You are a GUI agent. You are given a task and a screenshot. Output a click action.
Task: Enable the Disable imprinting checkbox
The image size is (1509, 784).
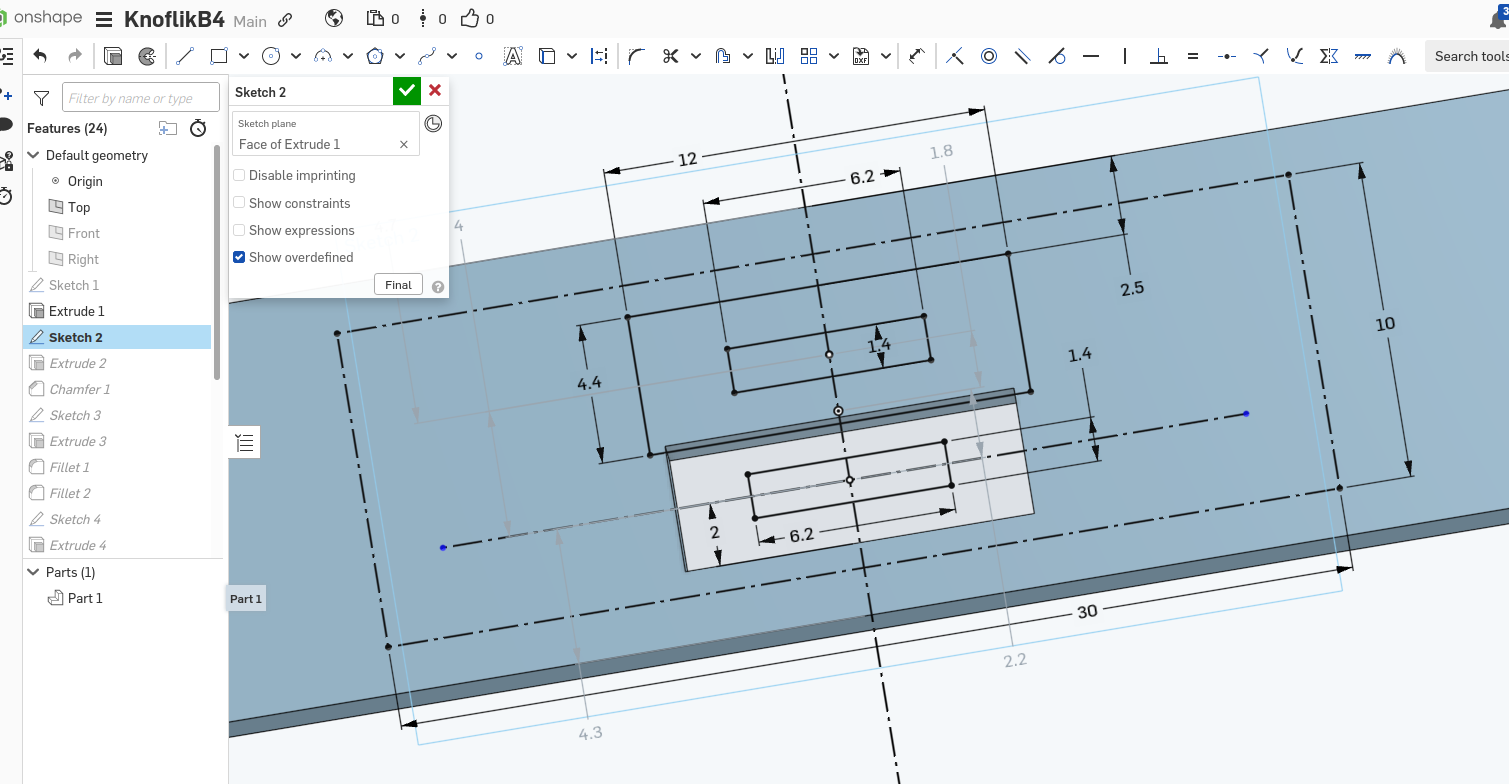coord(239,176)
